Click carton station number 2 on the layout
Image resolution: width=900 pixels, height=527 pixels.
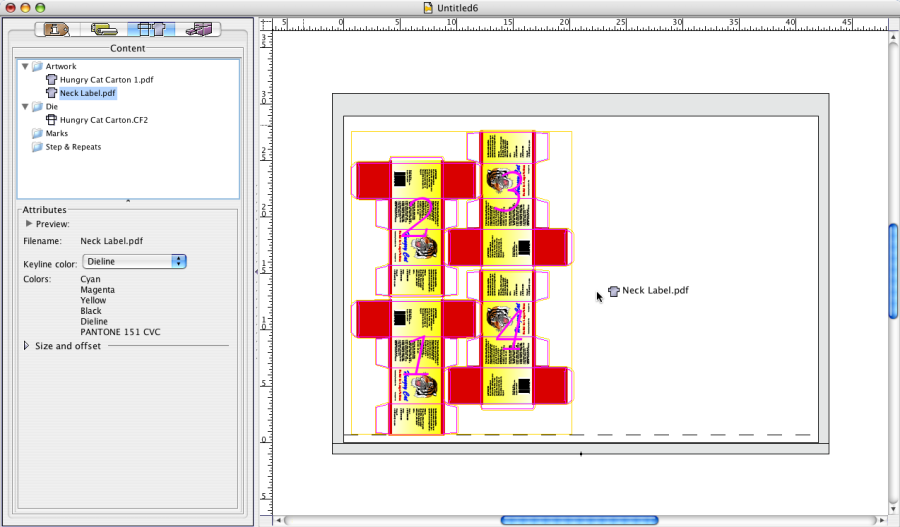click(418, 217)
